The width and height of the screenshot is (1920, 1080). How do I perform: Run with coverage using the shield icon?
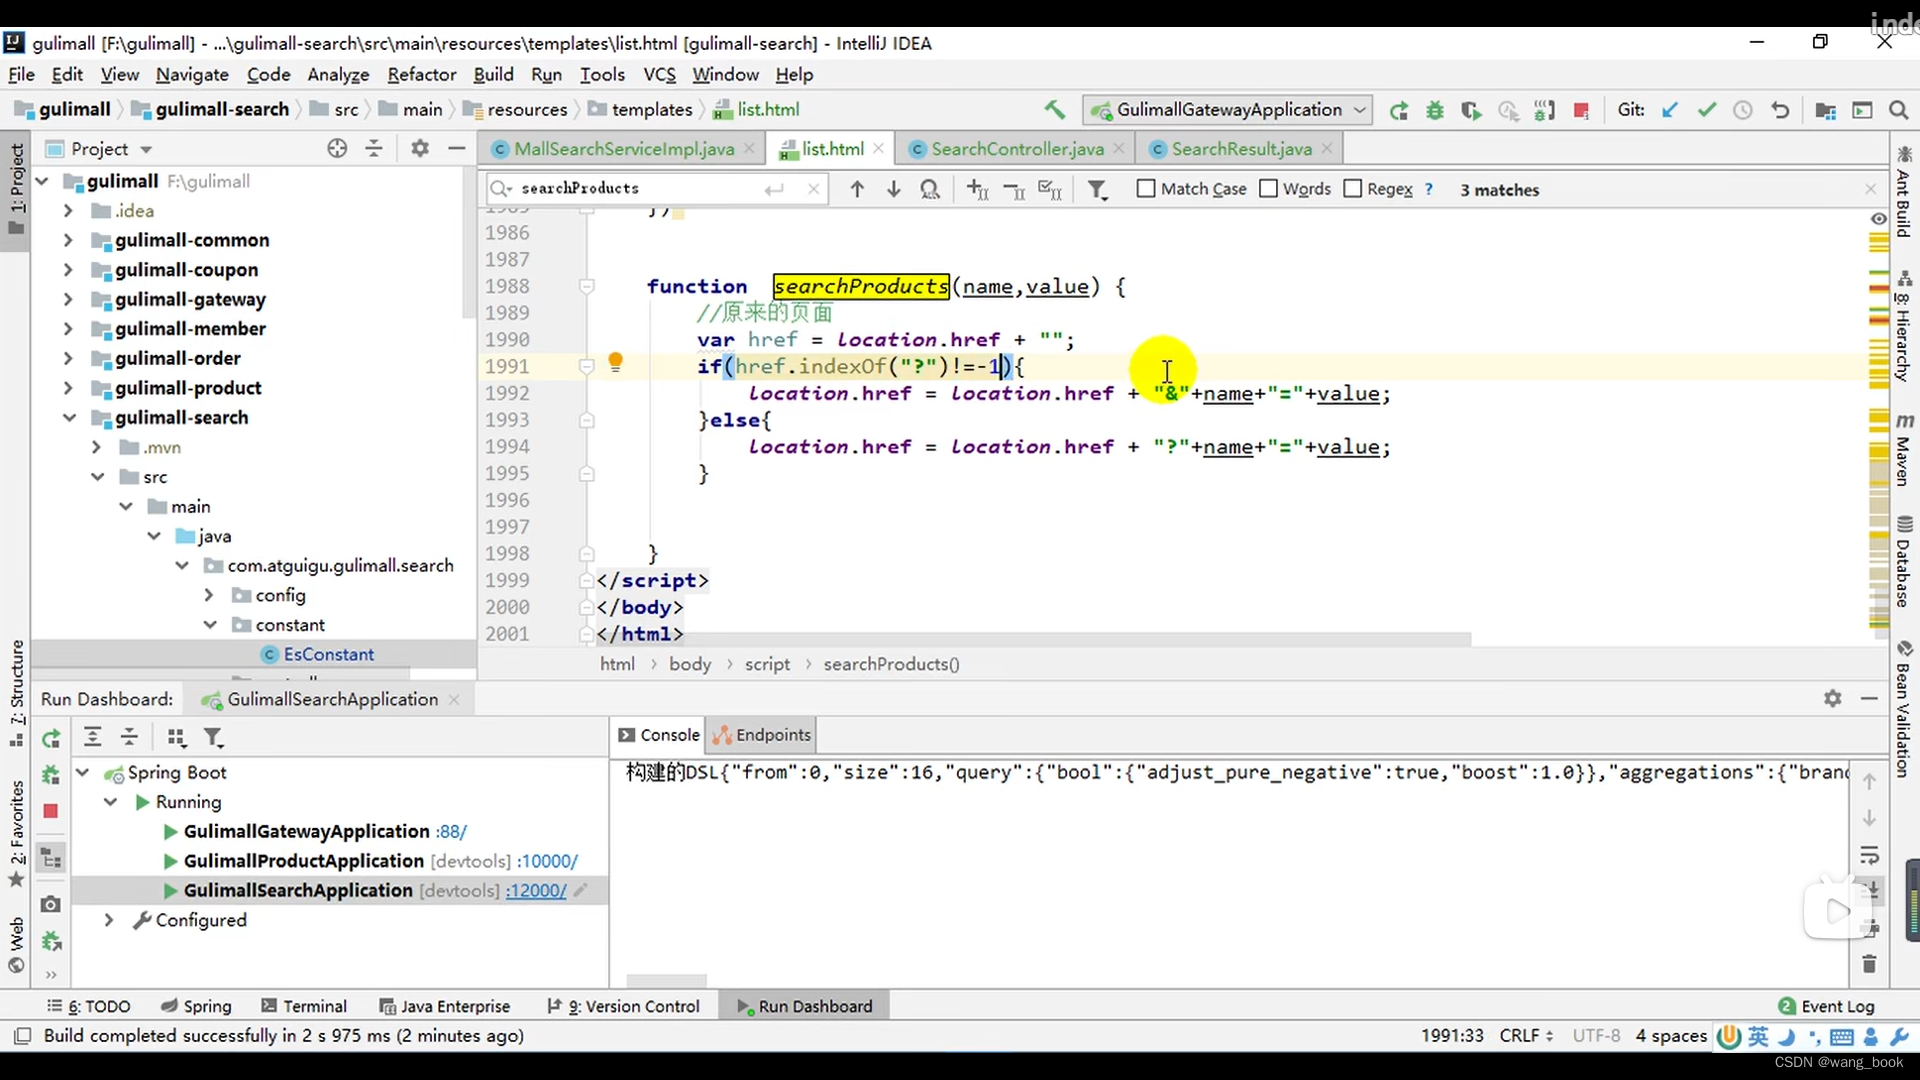click(x=1471, y=110)
